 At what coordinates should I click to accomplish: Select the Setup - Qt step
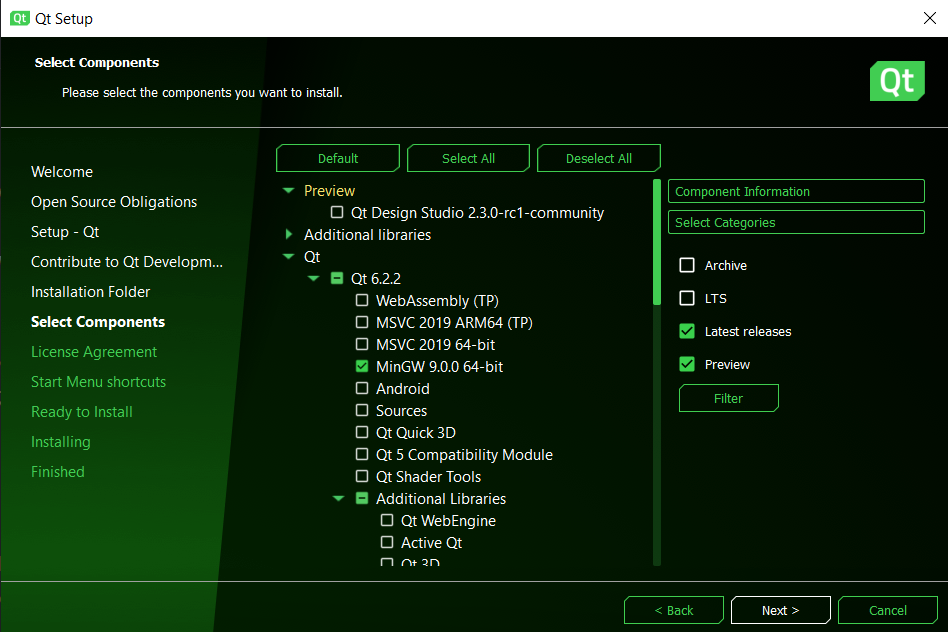pyautogui.click(x=65, y=232)
